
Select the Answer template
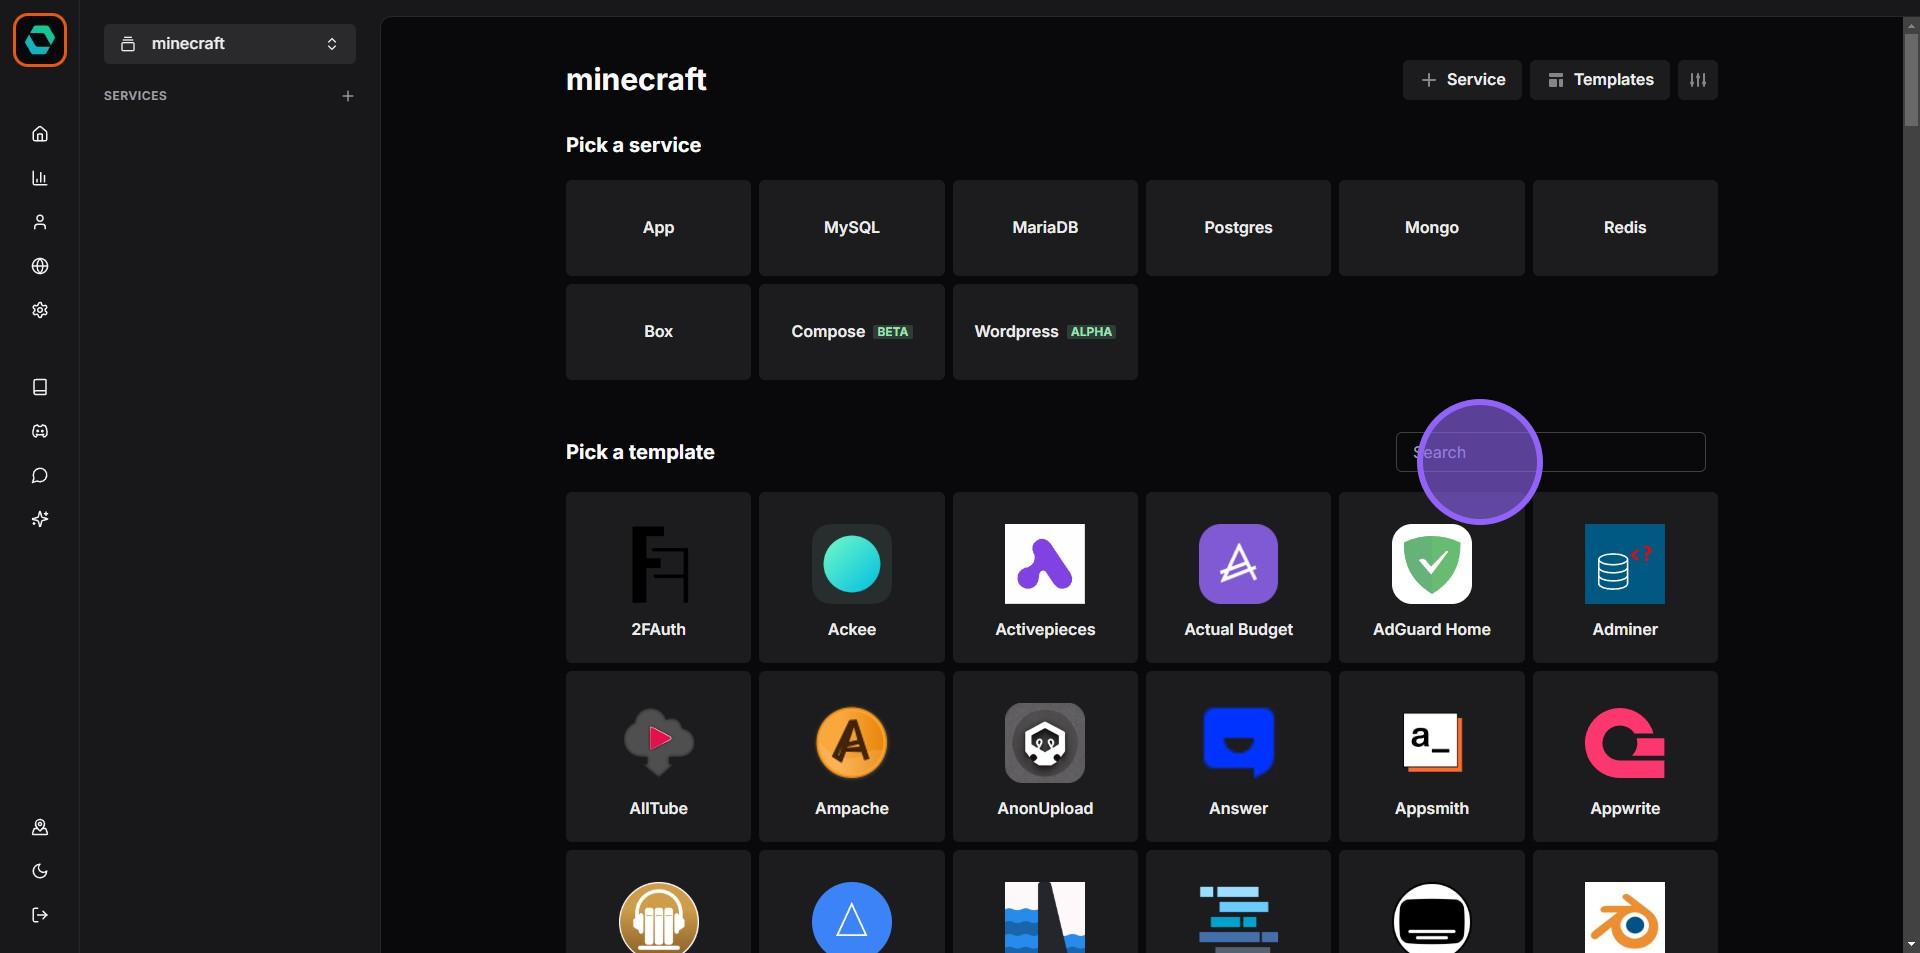(x=1238, y=756)
